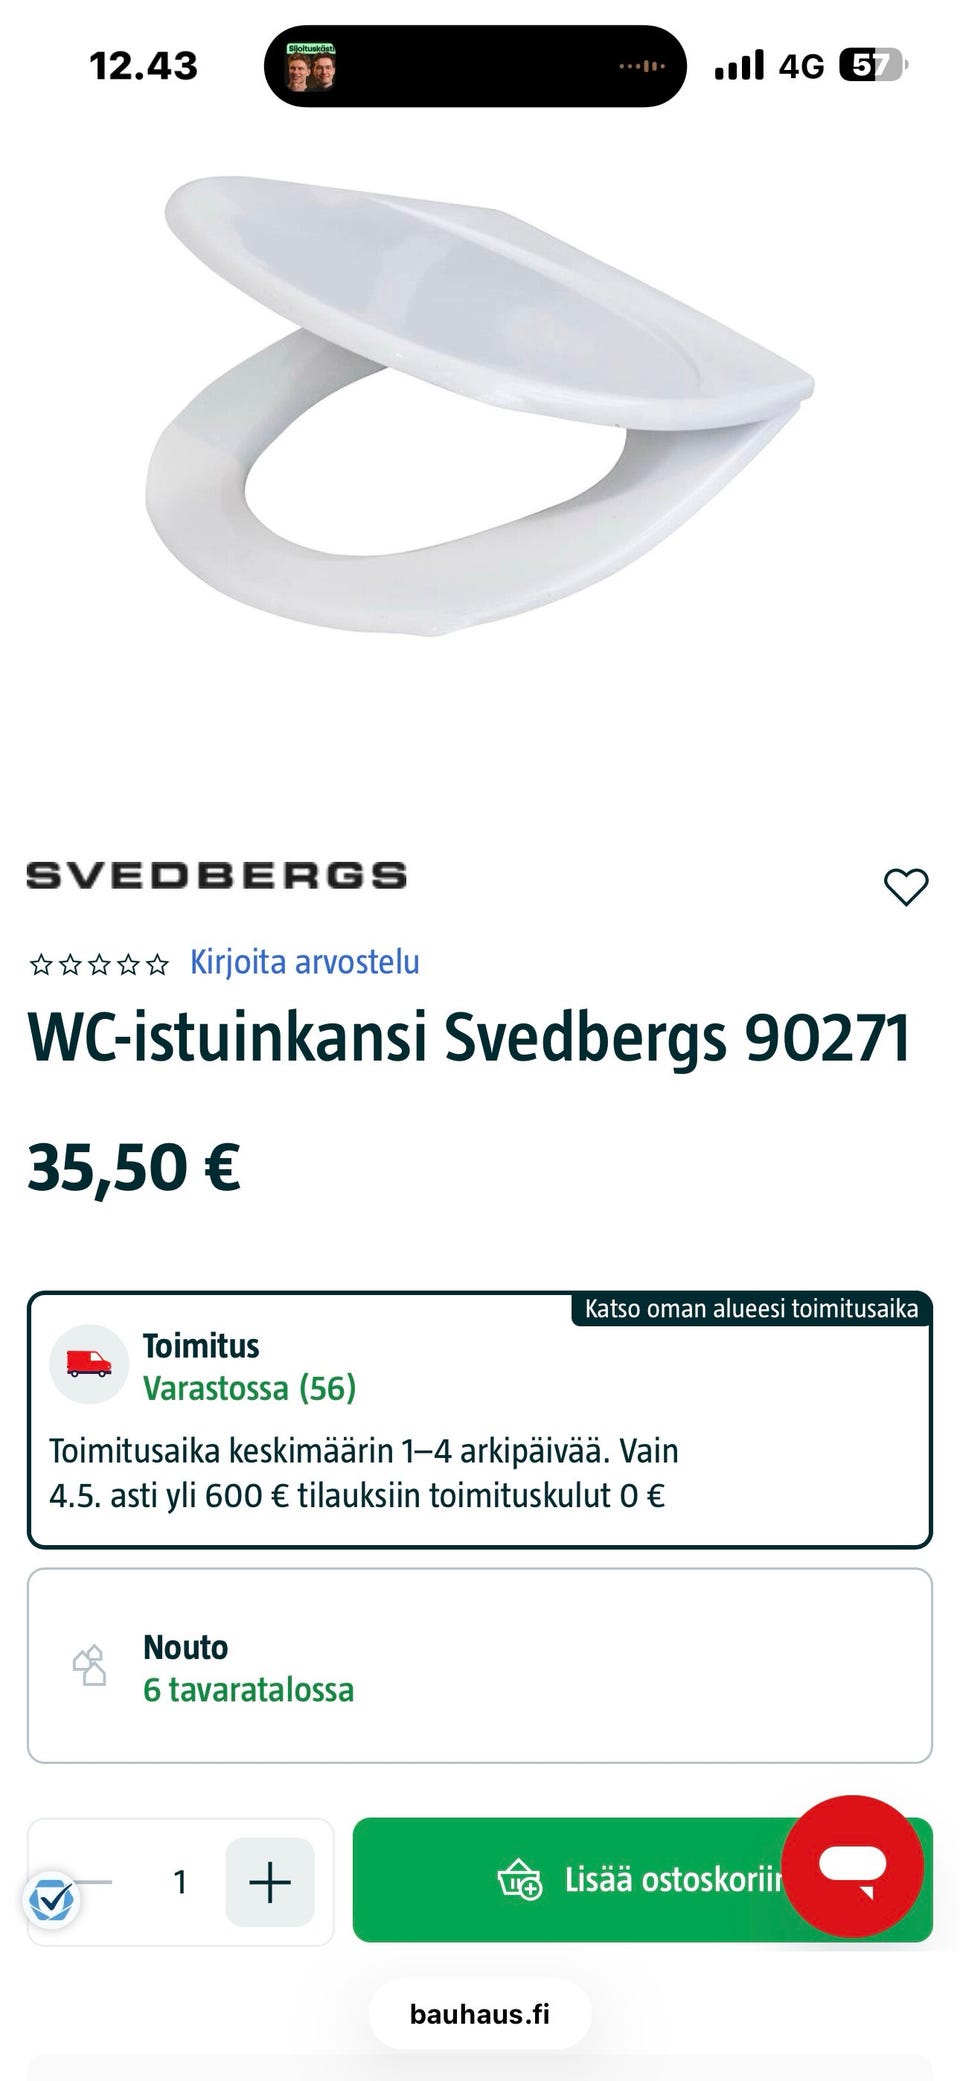Screen dimensions: 960x2081
Task: Tap the red delivery van icon
Action: 89,1364
